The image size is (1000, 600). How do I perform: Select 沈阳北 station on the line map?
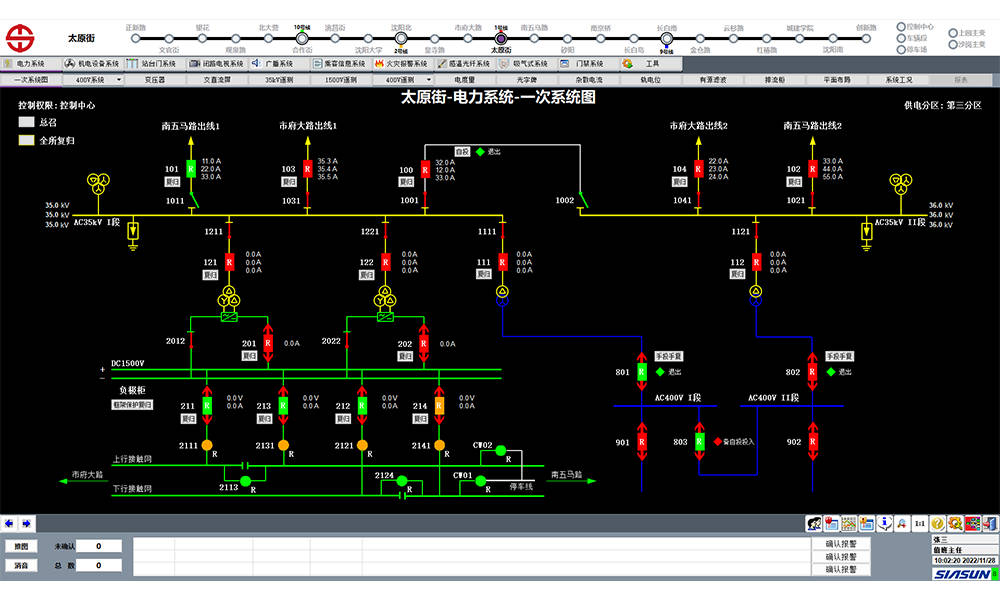pyautogui.click(x=401, y=38)
